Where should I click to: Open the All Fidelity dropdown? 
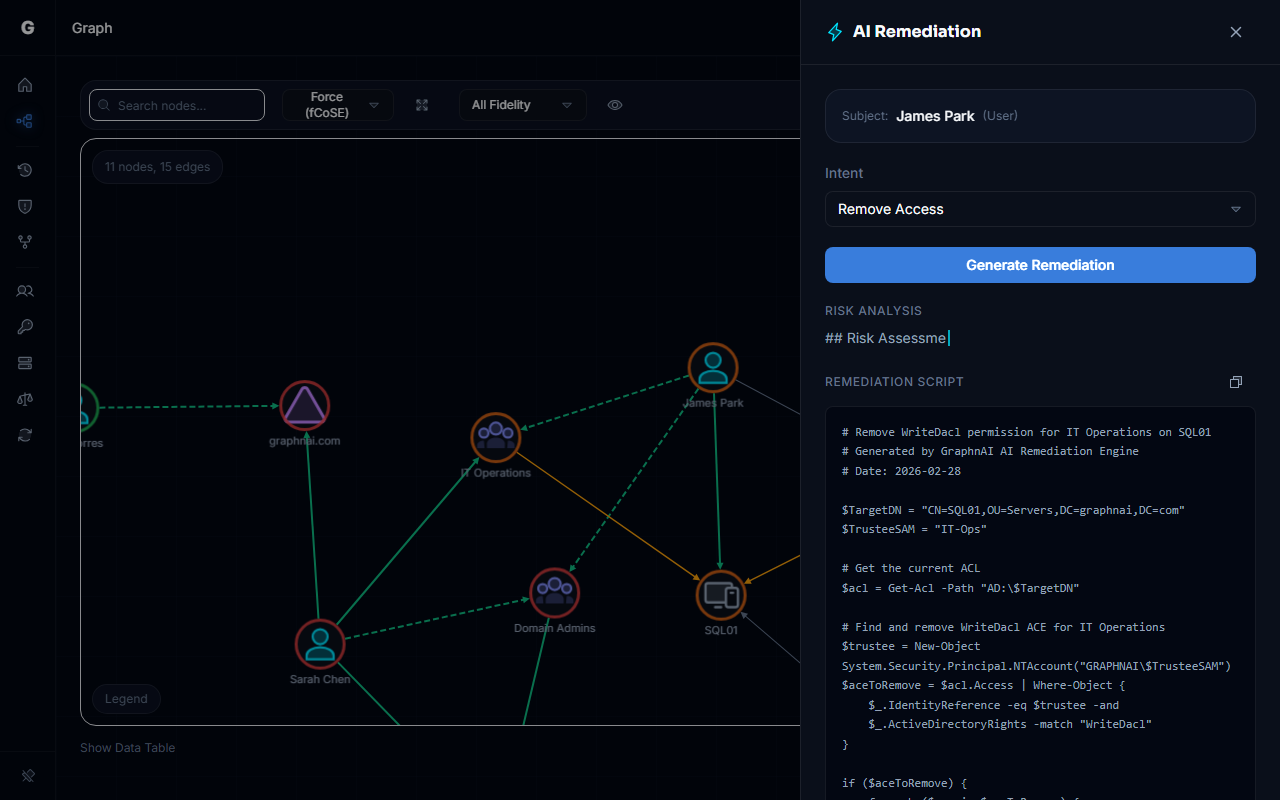[522, 104]
